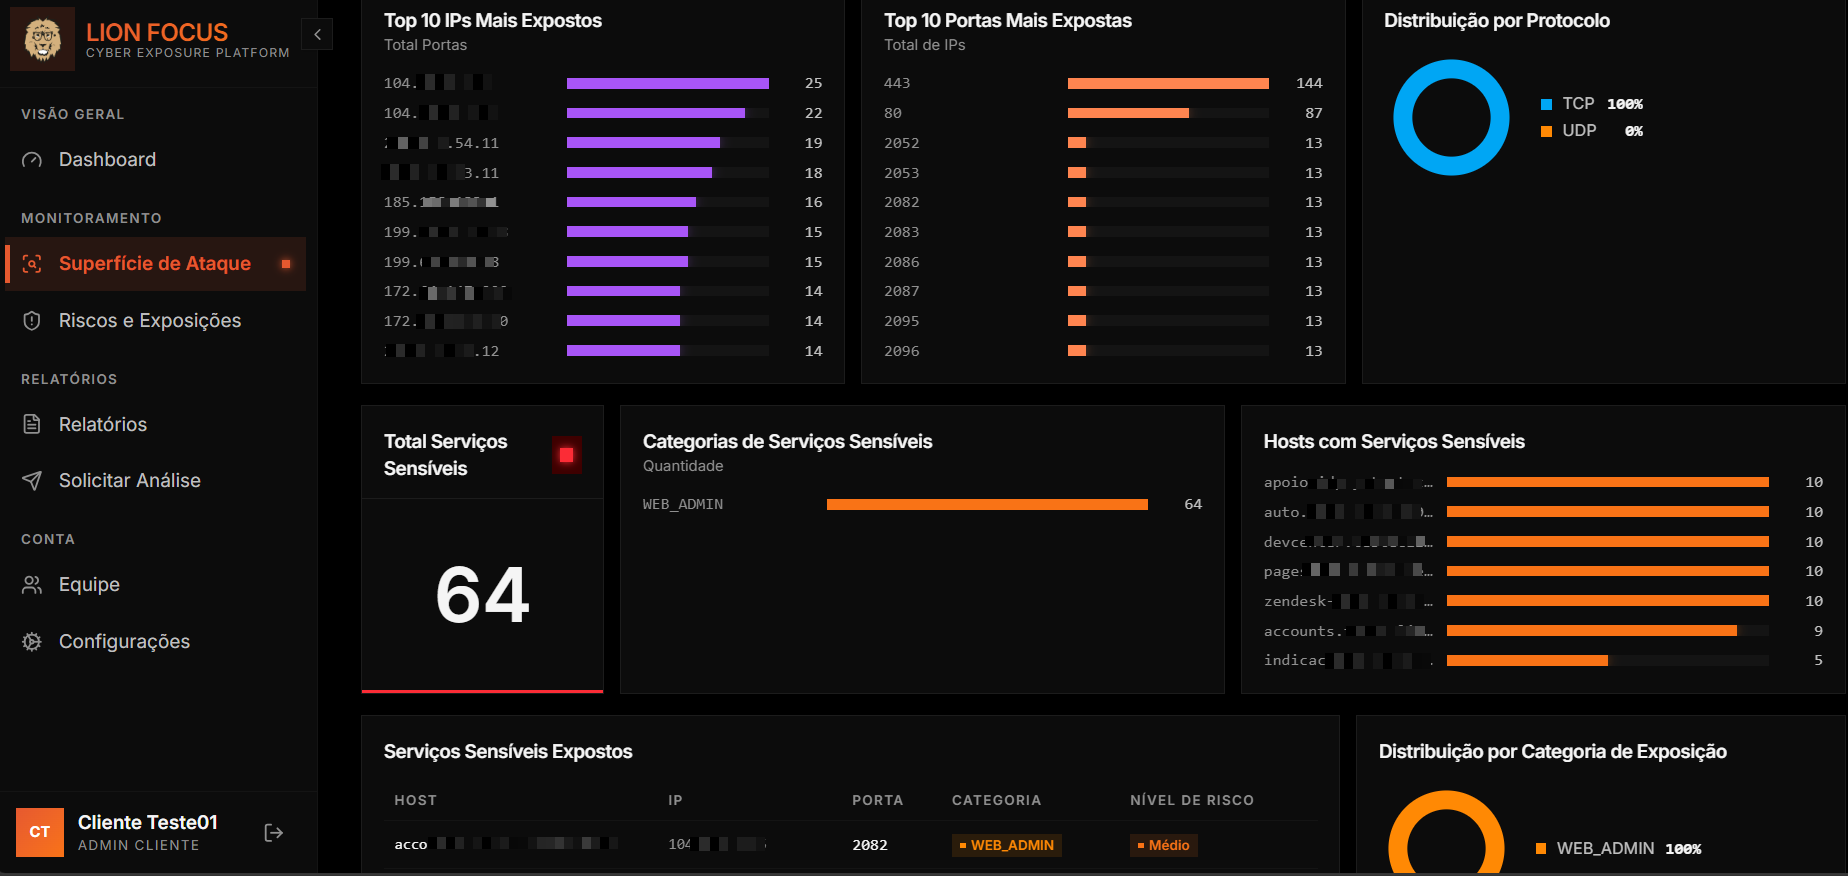This screenshot has height=876, width=1848.
Task: Click the Médio risk level badge
Action: 1164,845
